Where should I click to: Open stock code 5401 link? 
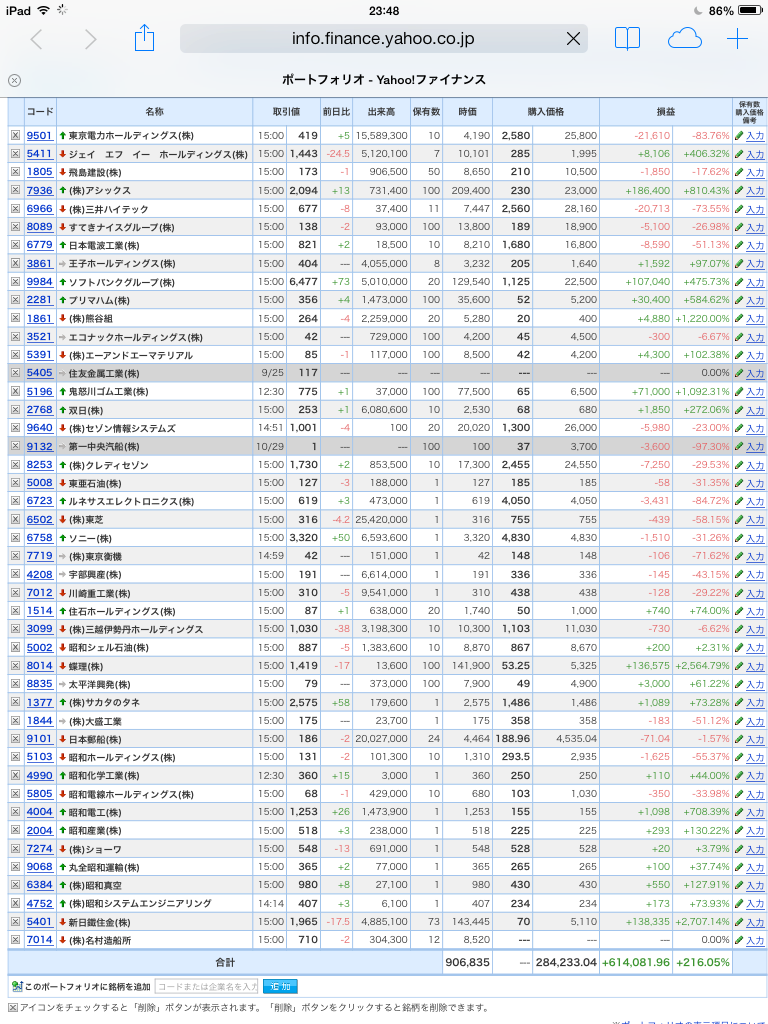click(40, 922)
